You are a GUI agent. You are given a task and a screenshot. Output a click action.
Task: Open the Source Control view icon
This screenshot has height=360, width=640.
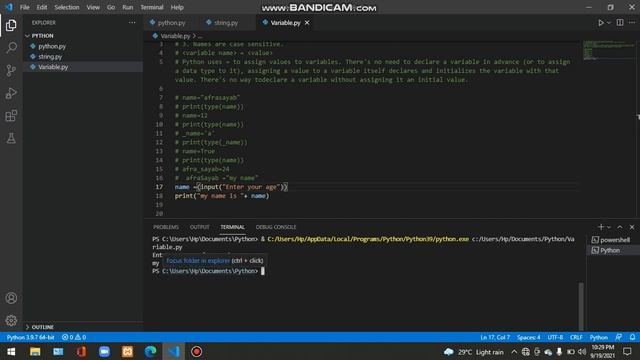coord(11,71)
